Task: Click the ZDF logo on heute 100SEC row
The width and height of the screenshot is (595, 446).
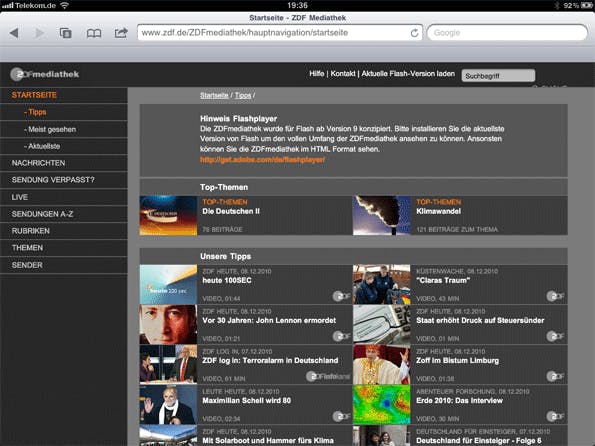Action: click(342, 296)
